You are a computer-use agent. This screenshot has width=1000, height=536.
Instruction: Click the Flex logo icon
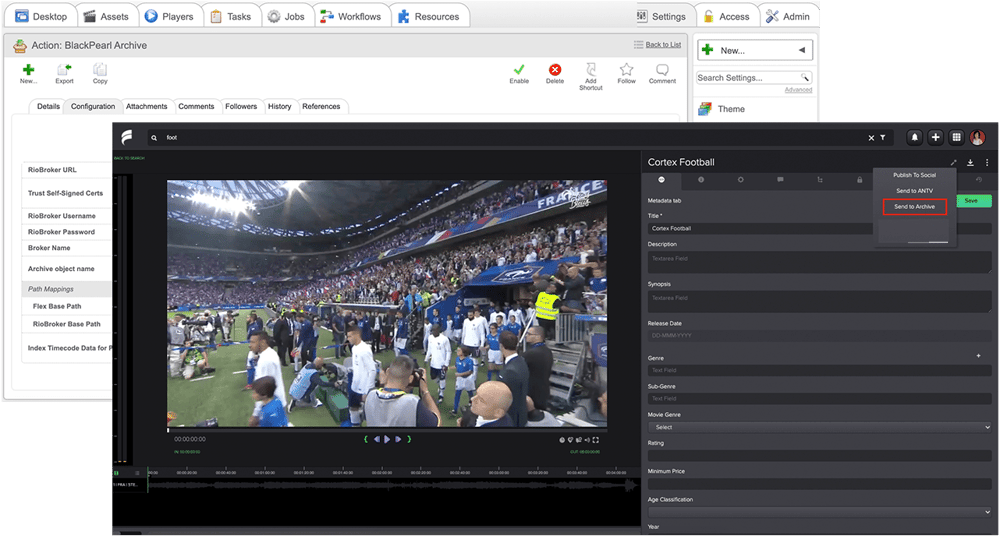(x=126, y=137)
